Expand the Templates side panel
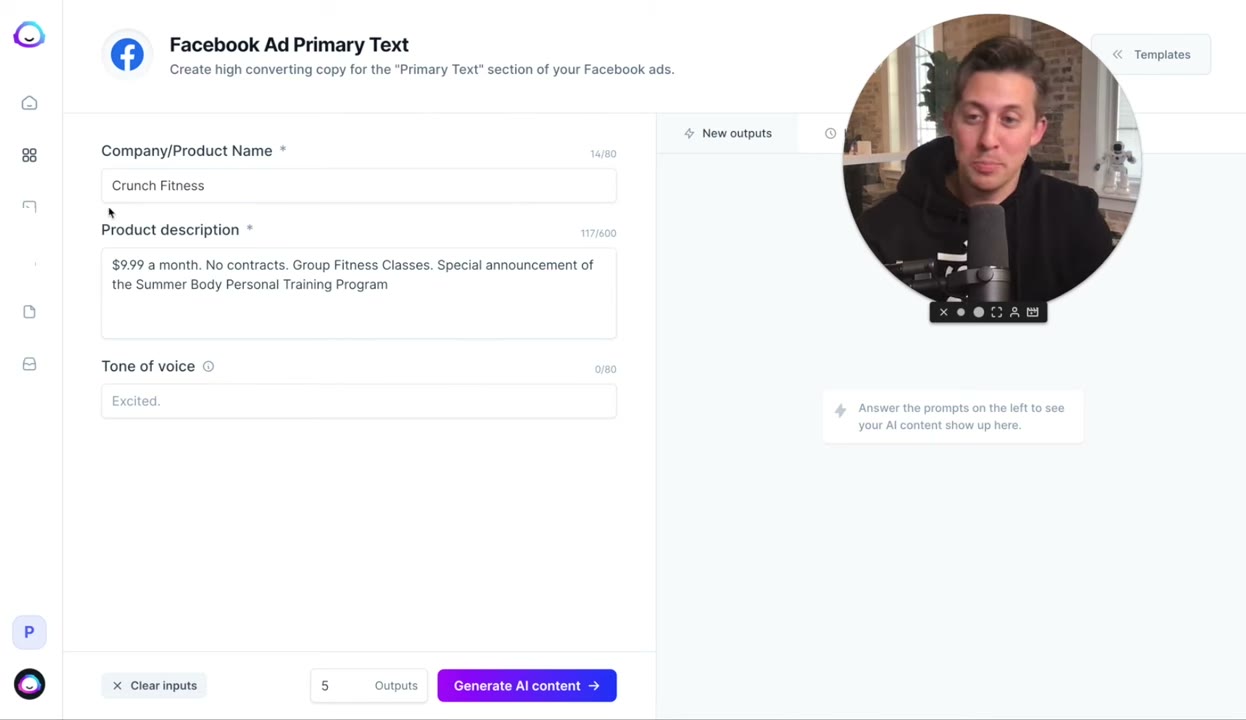This screenshot has width=1246, height=720. point(1151,54)
